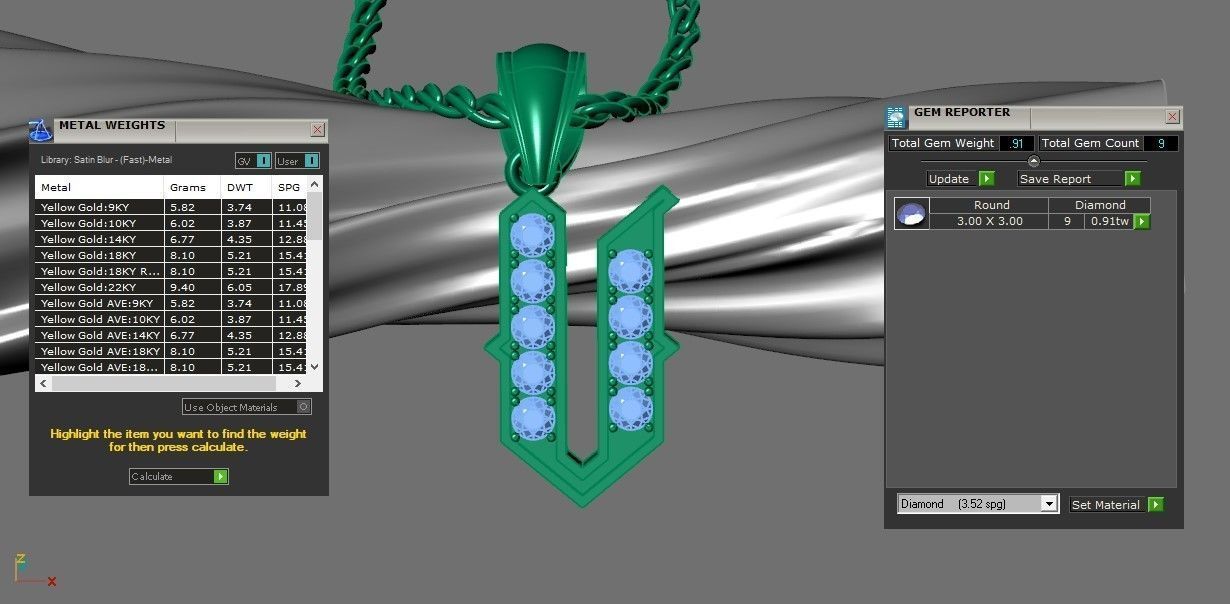Click the round gem thumbnail in Gem Reporter
1230x604 pixels.
pyautogui.click(x=911, y=213)
